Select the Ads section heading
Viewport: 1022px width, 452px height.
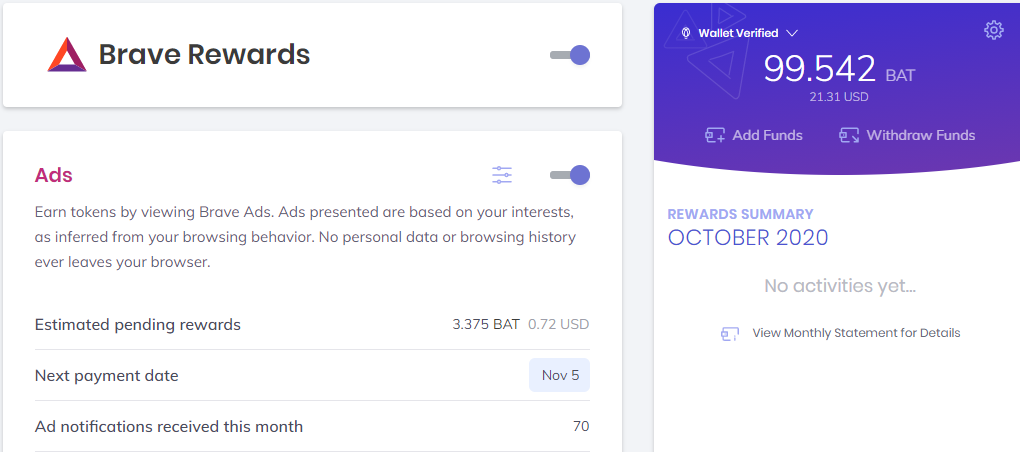[53, 175]
